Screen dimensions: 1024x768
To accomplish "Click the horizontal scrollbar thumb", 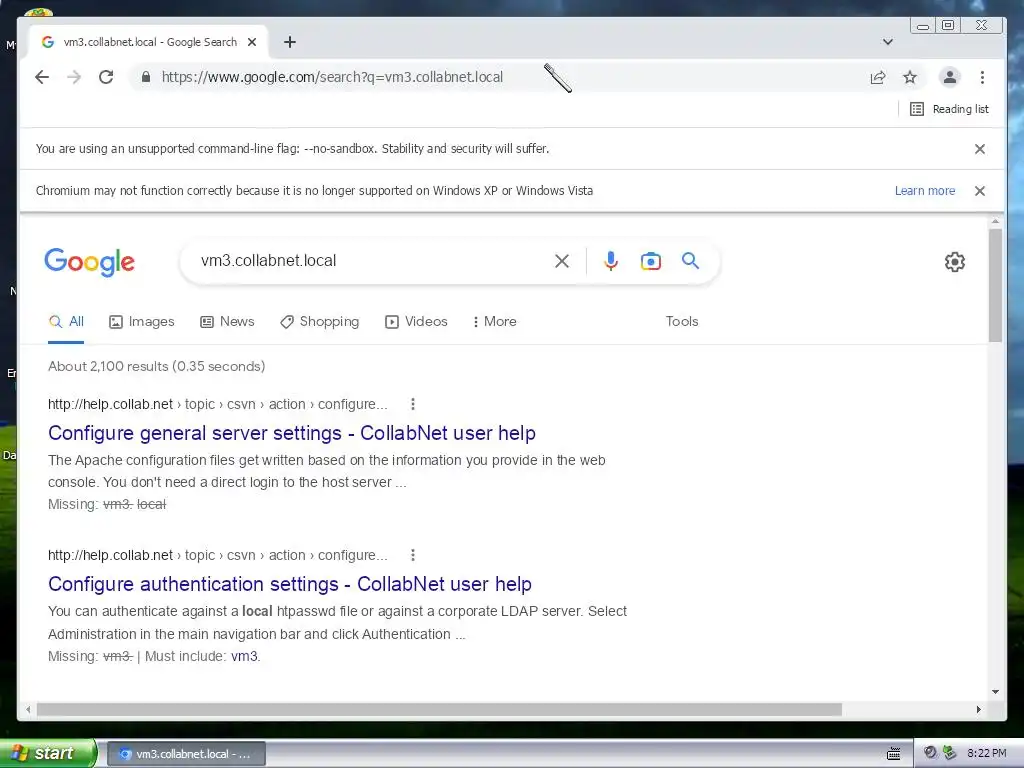I will 440,709.
